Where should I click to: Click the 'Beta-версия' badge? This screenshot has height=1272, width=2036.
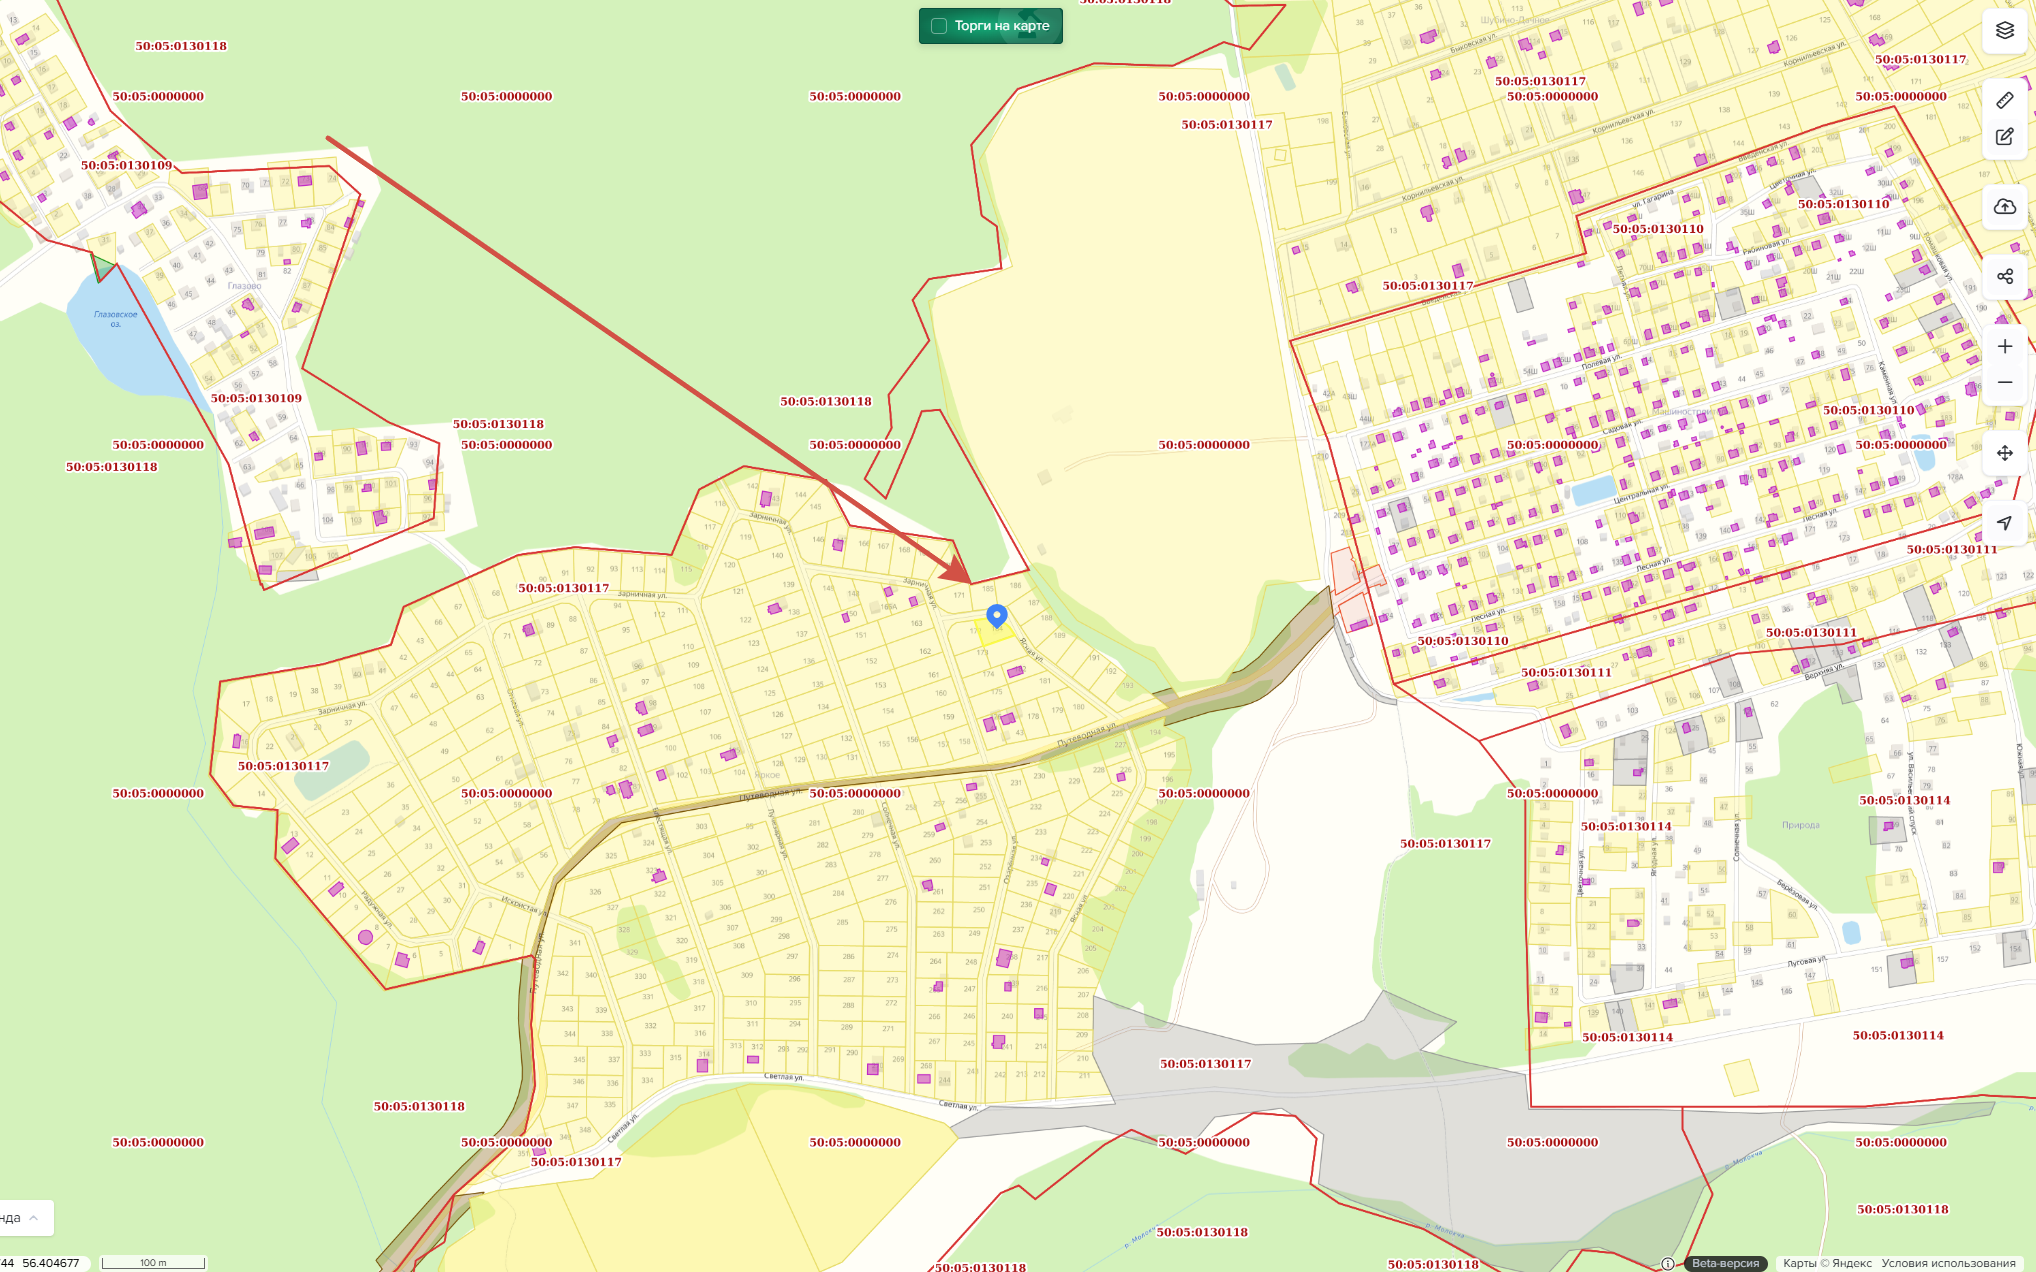tap(1725, 1263)
